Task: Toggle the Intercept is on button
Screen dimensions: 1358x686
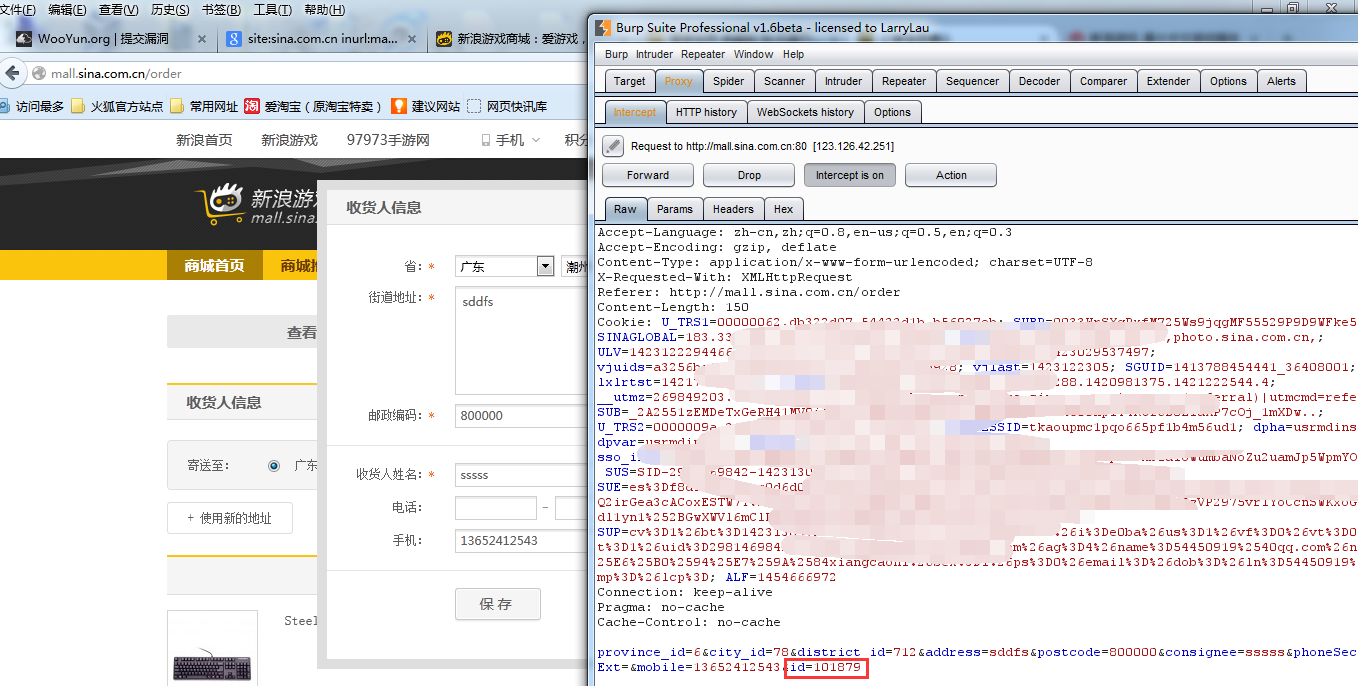Action: [850, 175]
